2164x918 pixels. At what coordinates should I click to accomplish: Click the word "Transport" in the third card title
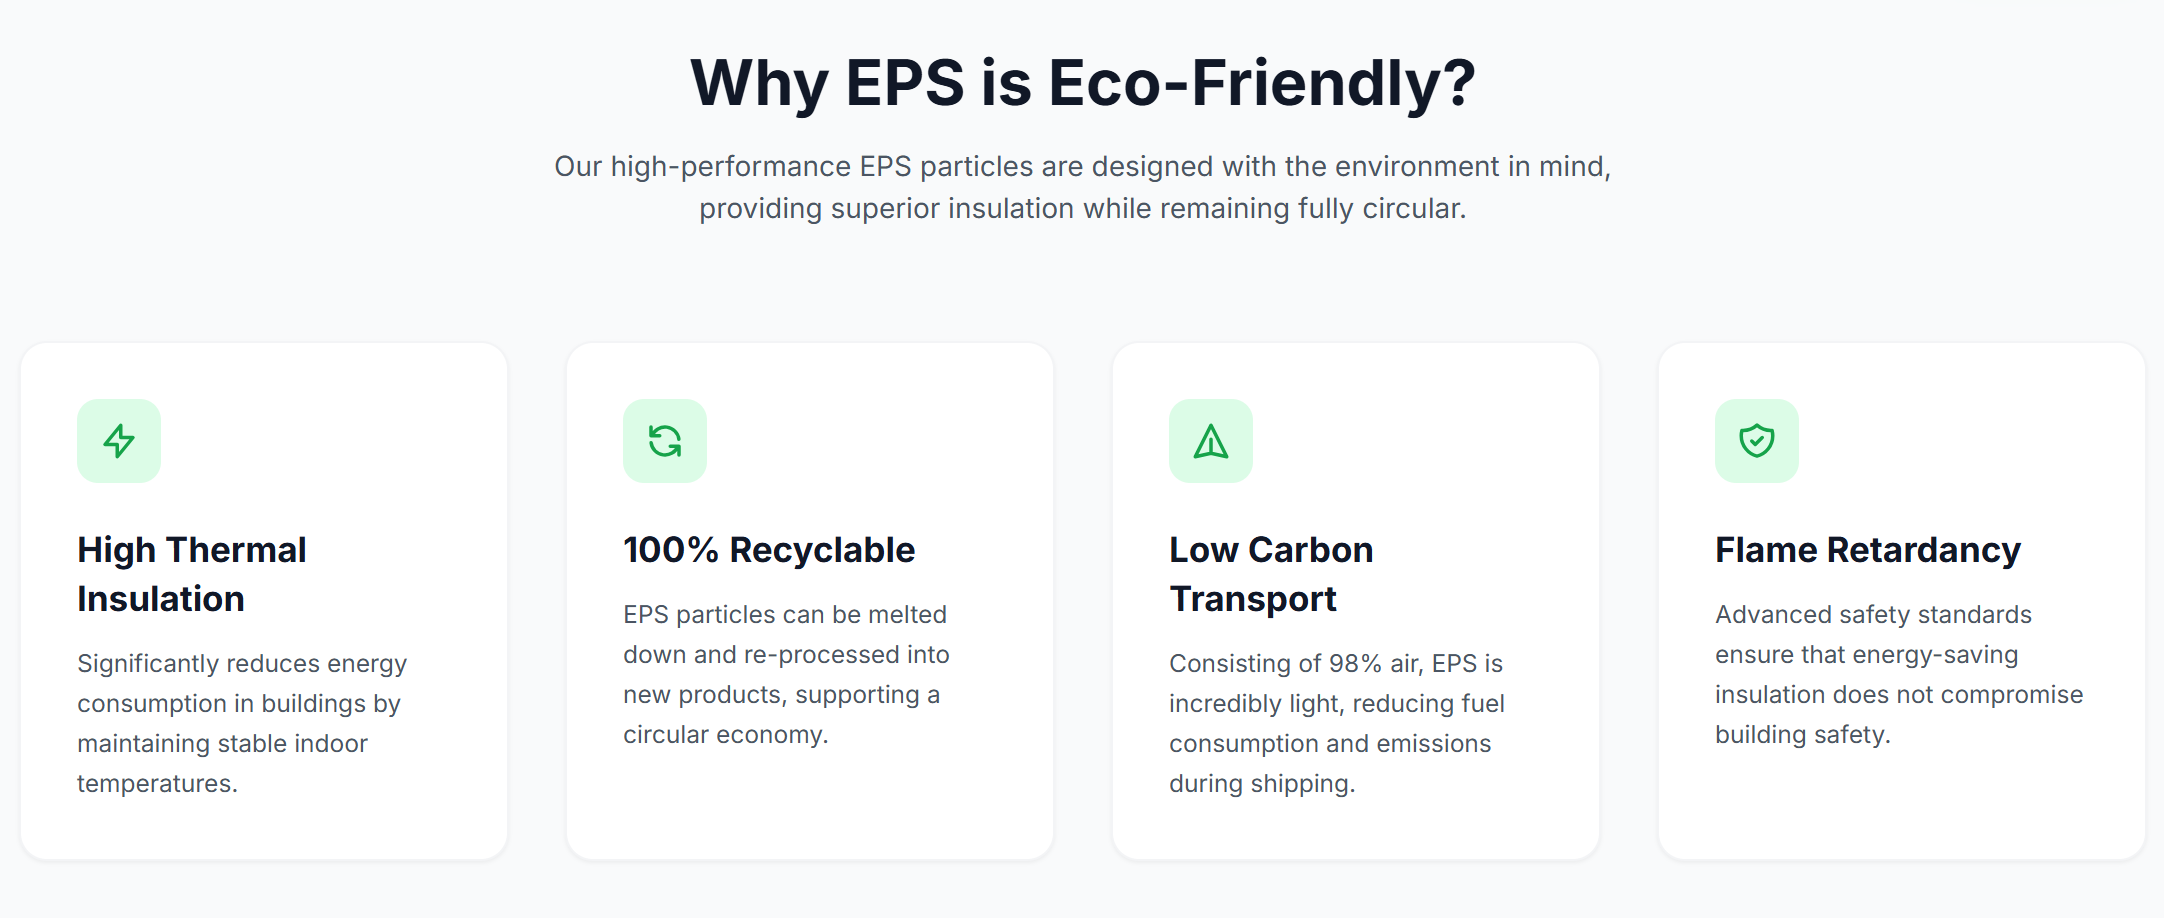click(x=1253, y=599)
